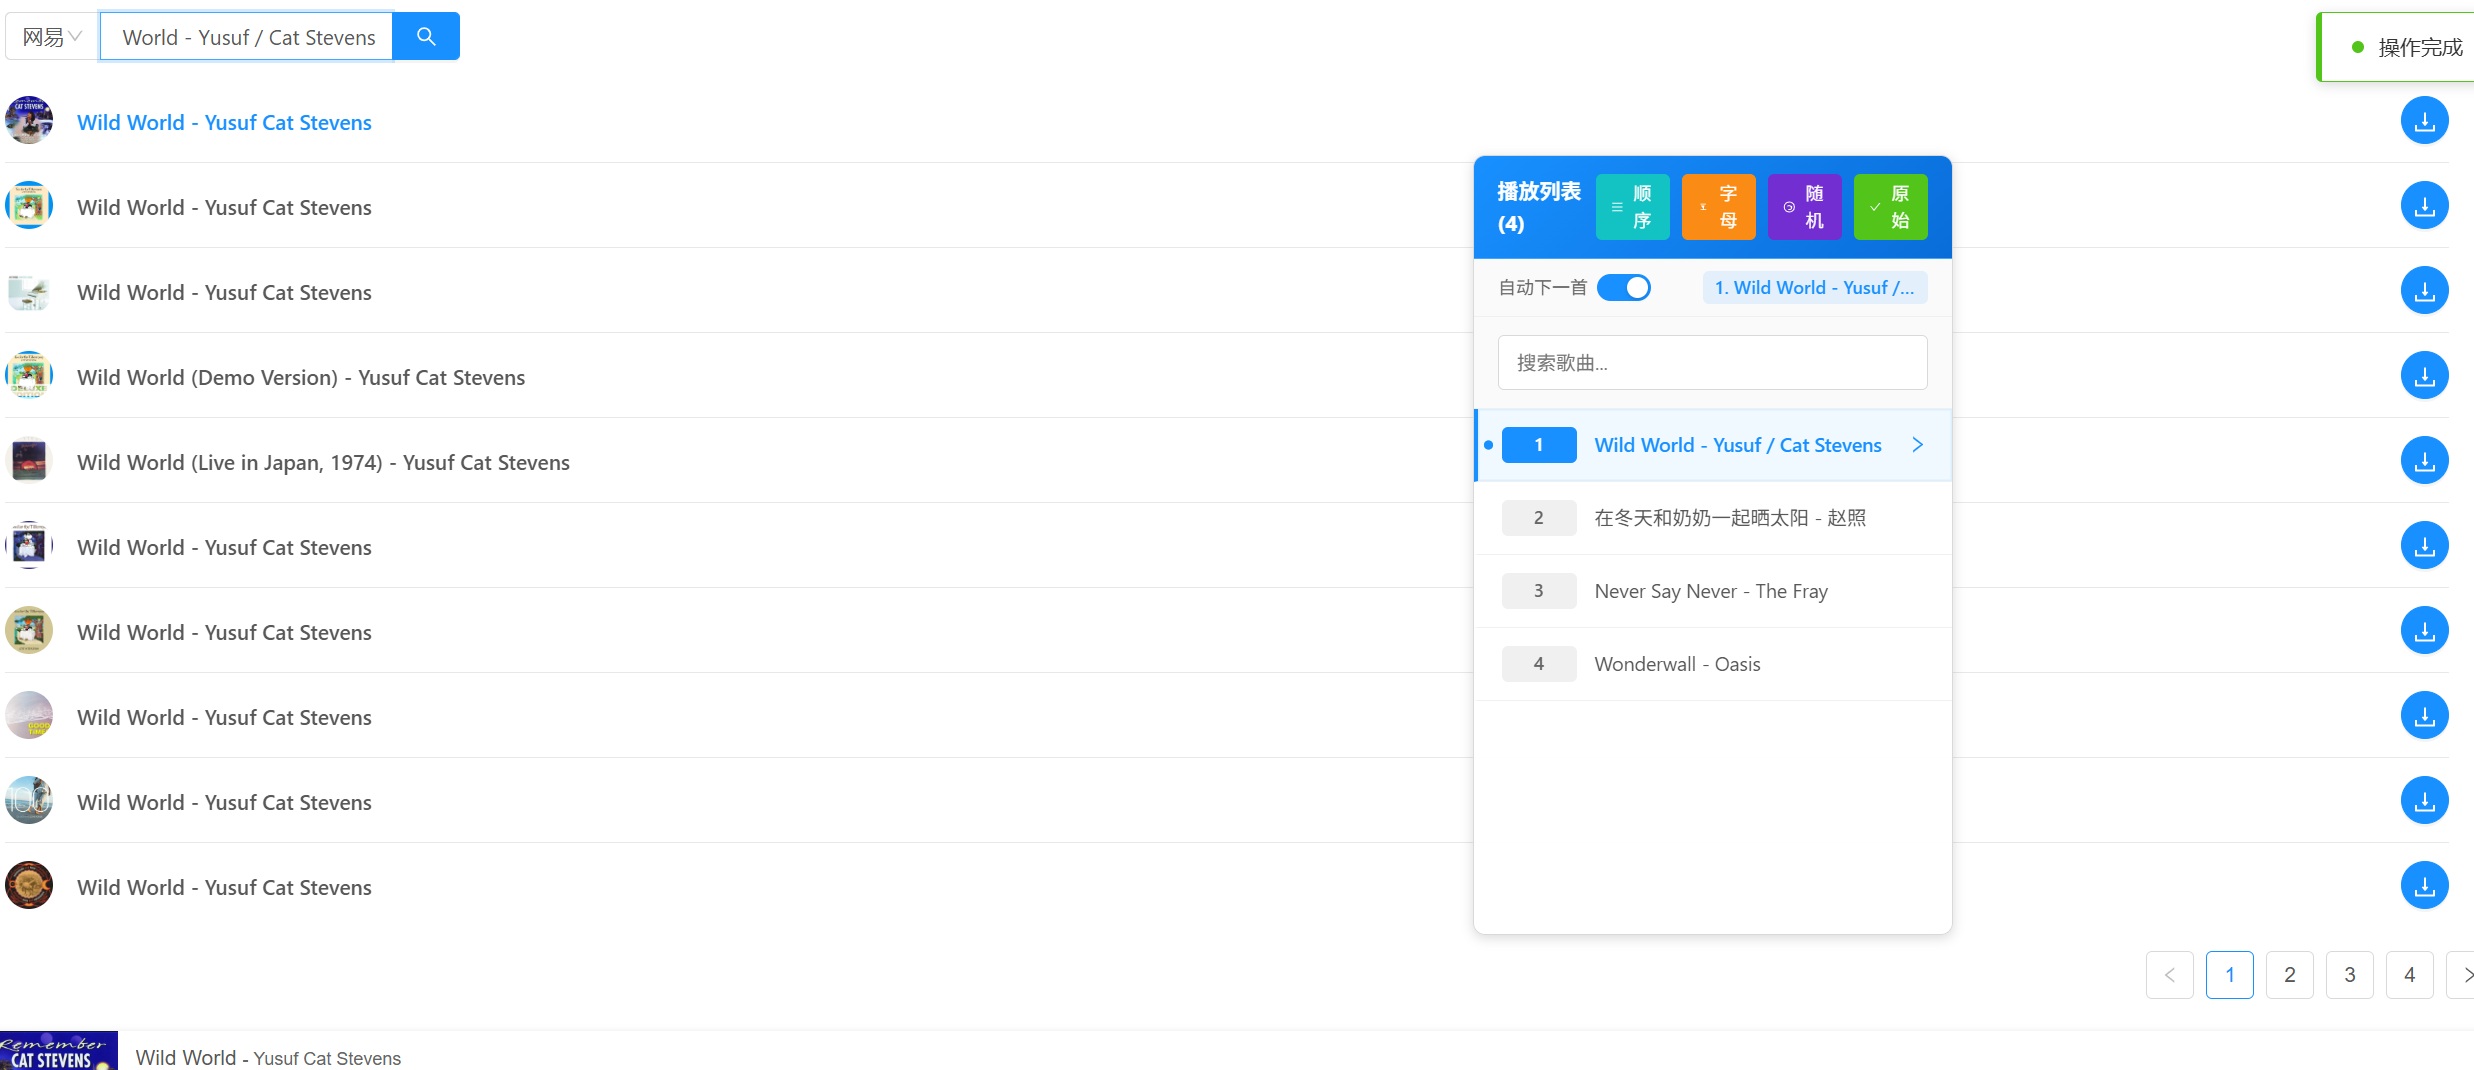Click the now-playing title in bottom player bar
2474x1070 pixels.
(x=268, y=1058)
